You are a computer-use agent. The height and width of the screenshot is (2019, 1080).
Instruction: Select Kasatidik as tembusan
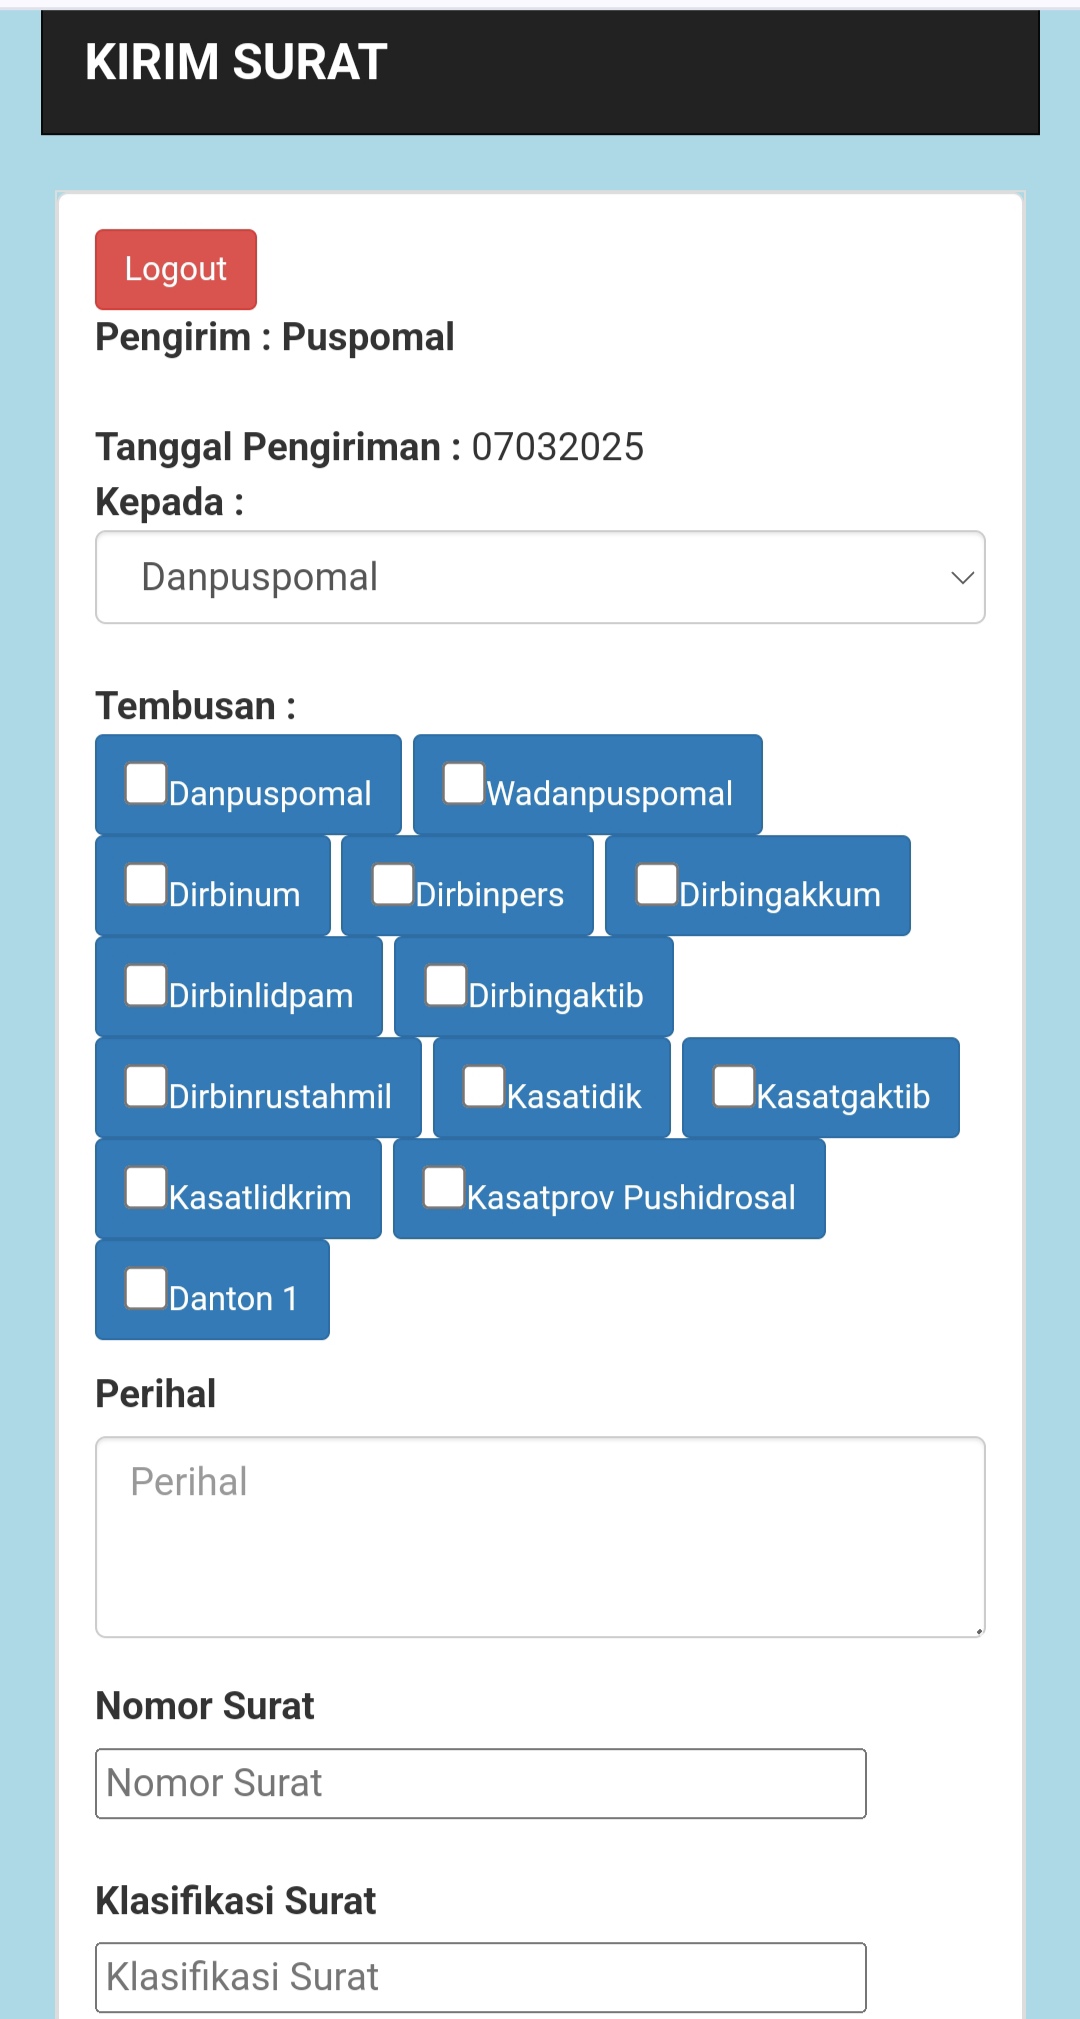tap(484, 1086)
